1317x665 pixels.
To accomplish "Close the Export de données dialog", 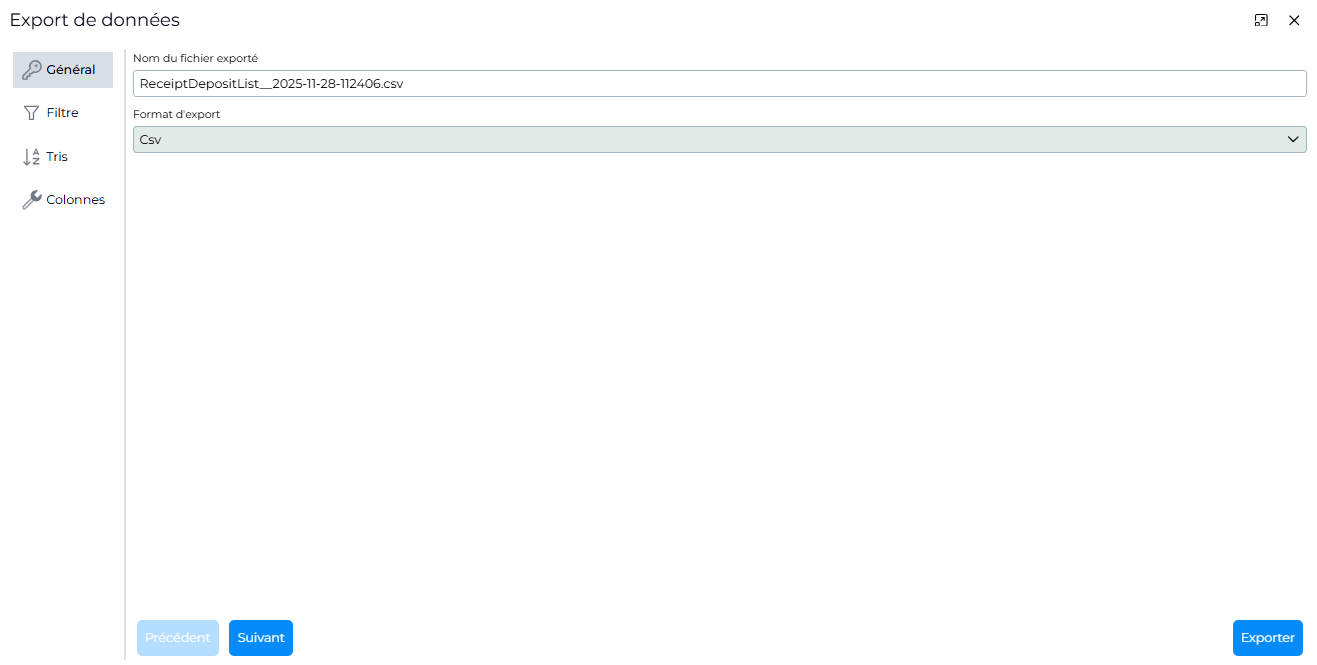I will (1294, 20).
